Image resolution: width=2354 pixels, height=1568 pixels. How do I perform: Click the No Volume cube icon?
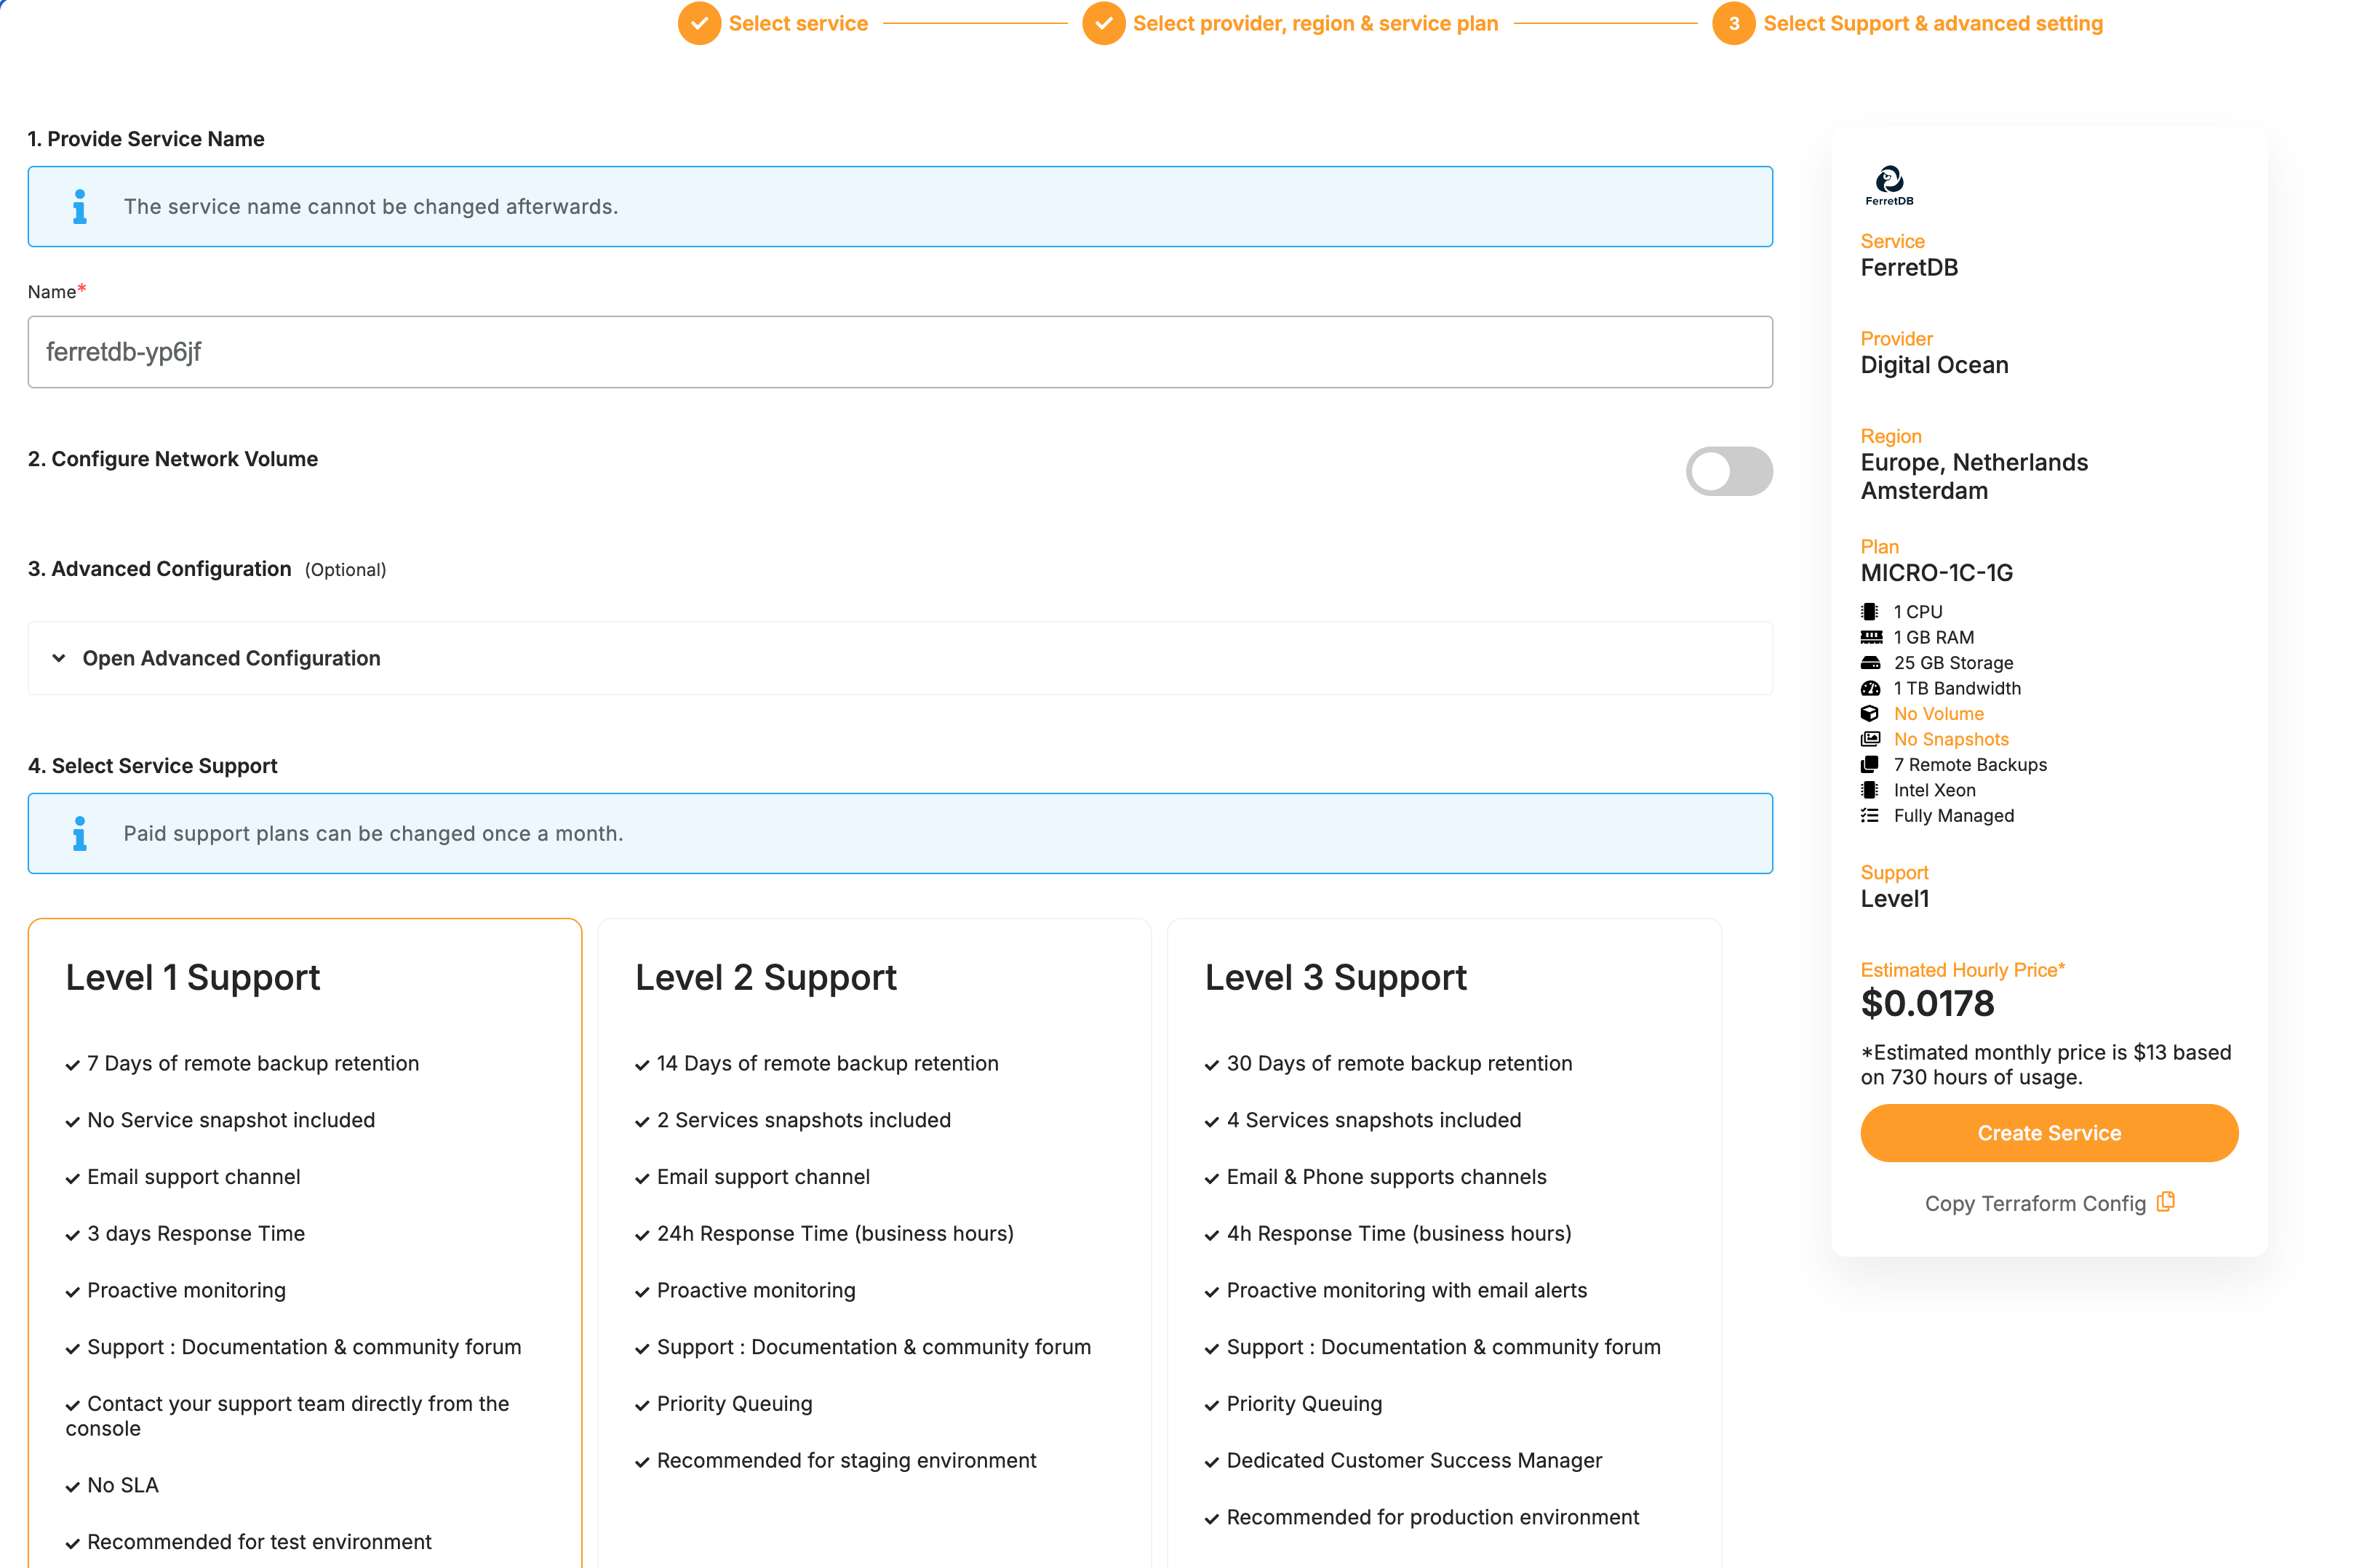pos(1871,713)
